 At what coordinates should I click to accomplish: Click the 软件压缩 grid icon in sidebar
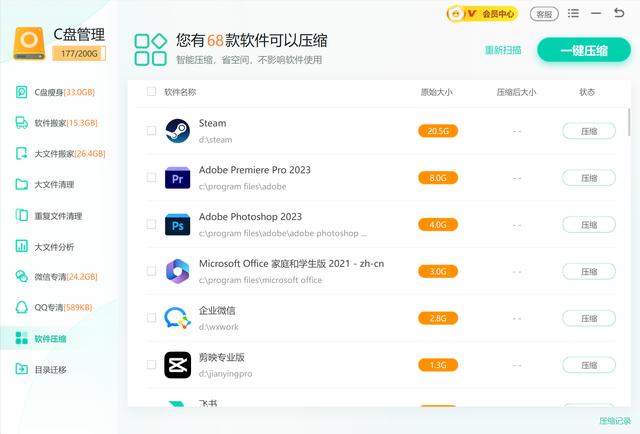[21, 338]
